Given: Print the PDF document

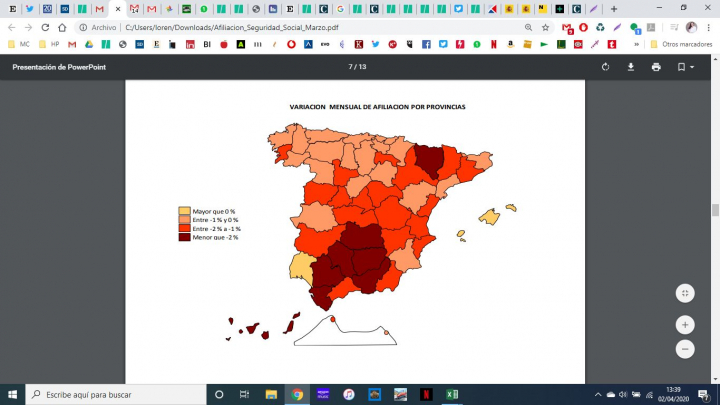Looking at the screenshot, I should pyautogui.click(x=656, y=67).
